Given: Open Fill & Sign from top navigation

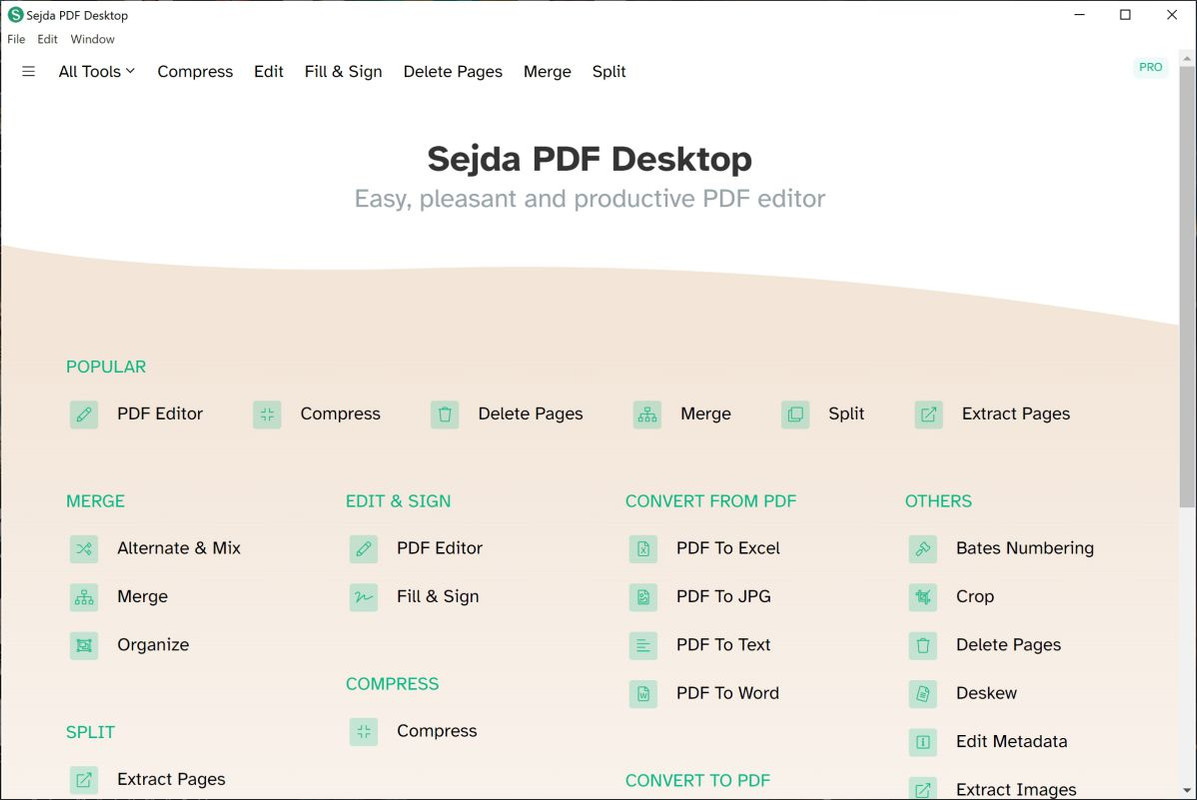Looking at the screenshot, I should (x=344, y=72).
